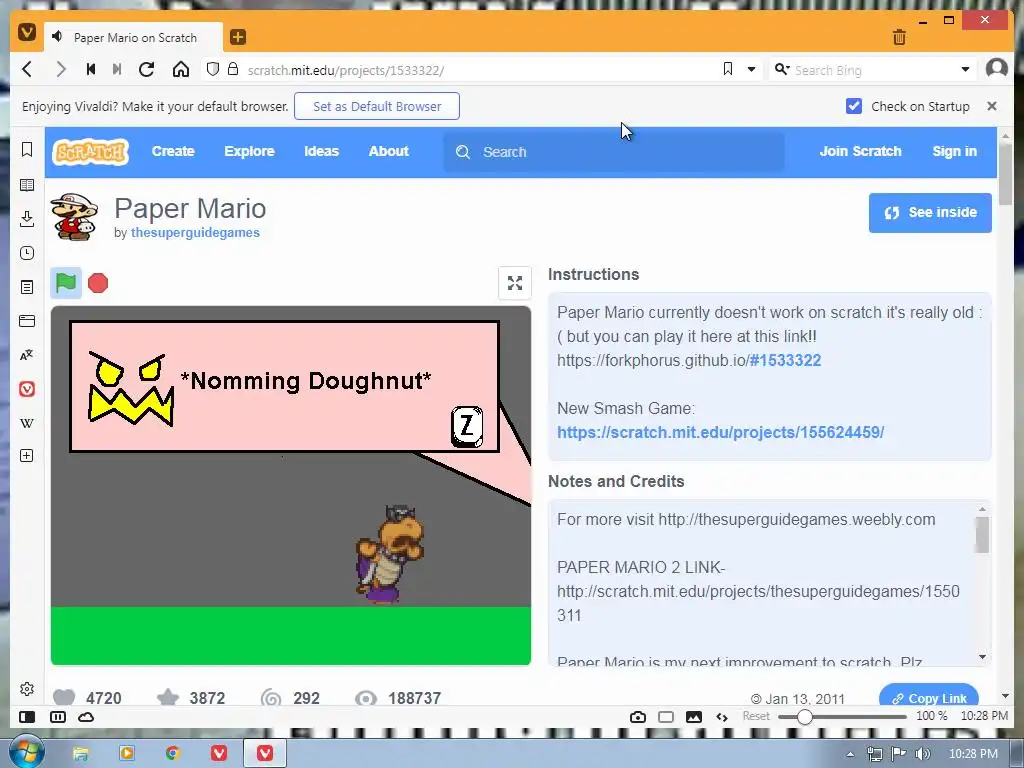Click the fast forward button
This screenshot has height=768, width=1024.
(x=117, y=69)
